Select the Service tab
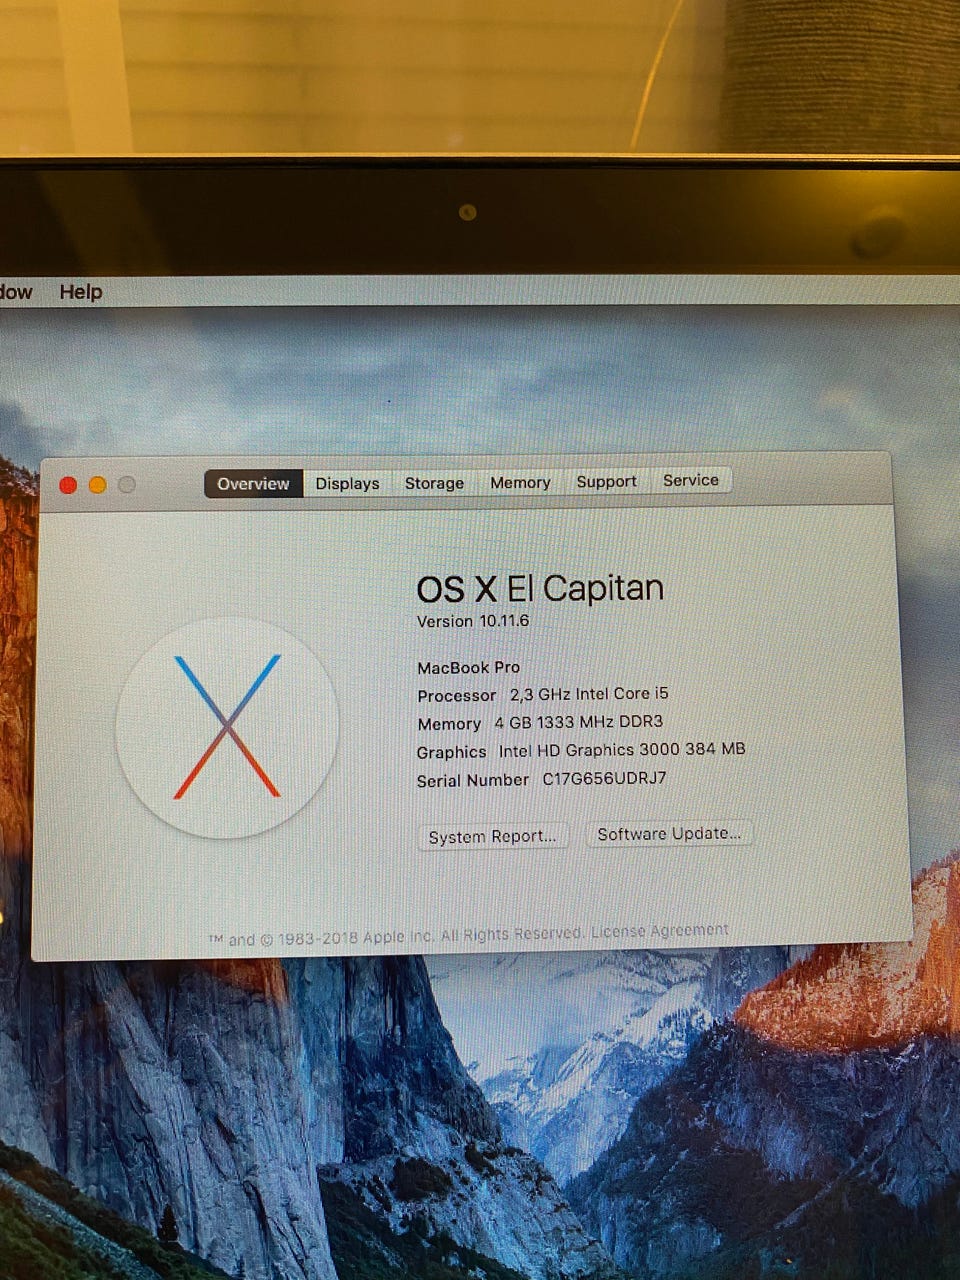 (x=691, y=480)
